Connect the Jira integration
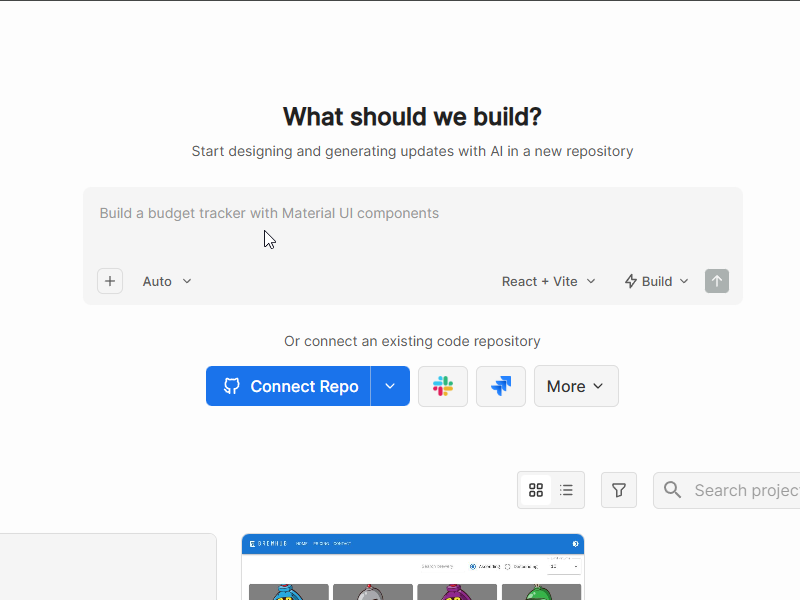Viewport: 800px width, 600px height. (x=501, y=386)
